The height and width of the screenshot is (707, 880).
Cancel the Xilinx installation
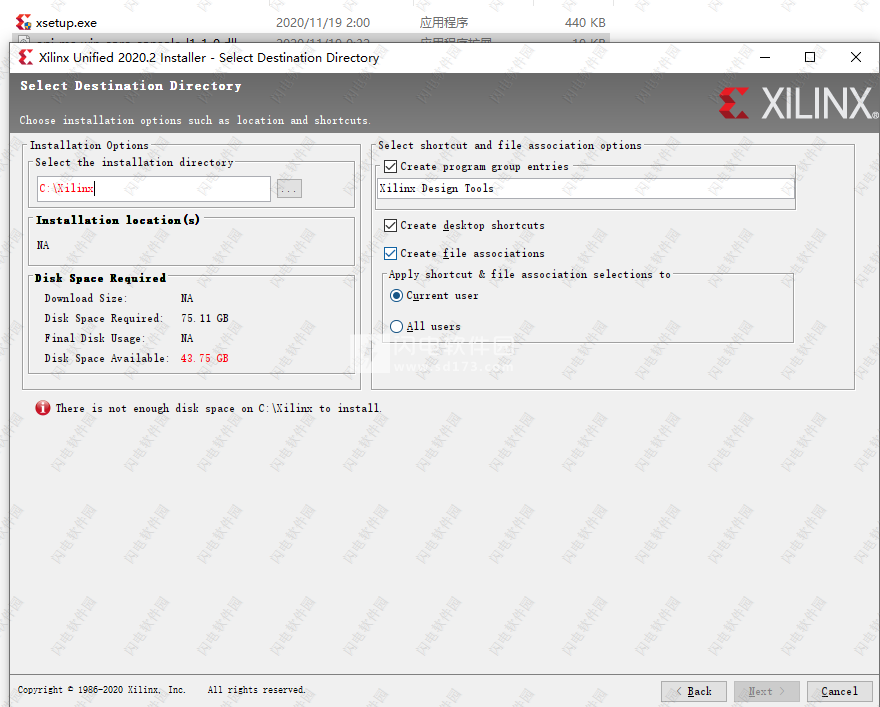(840, 691)
